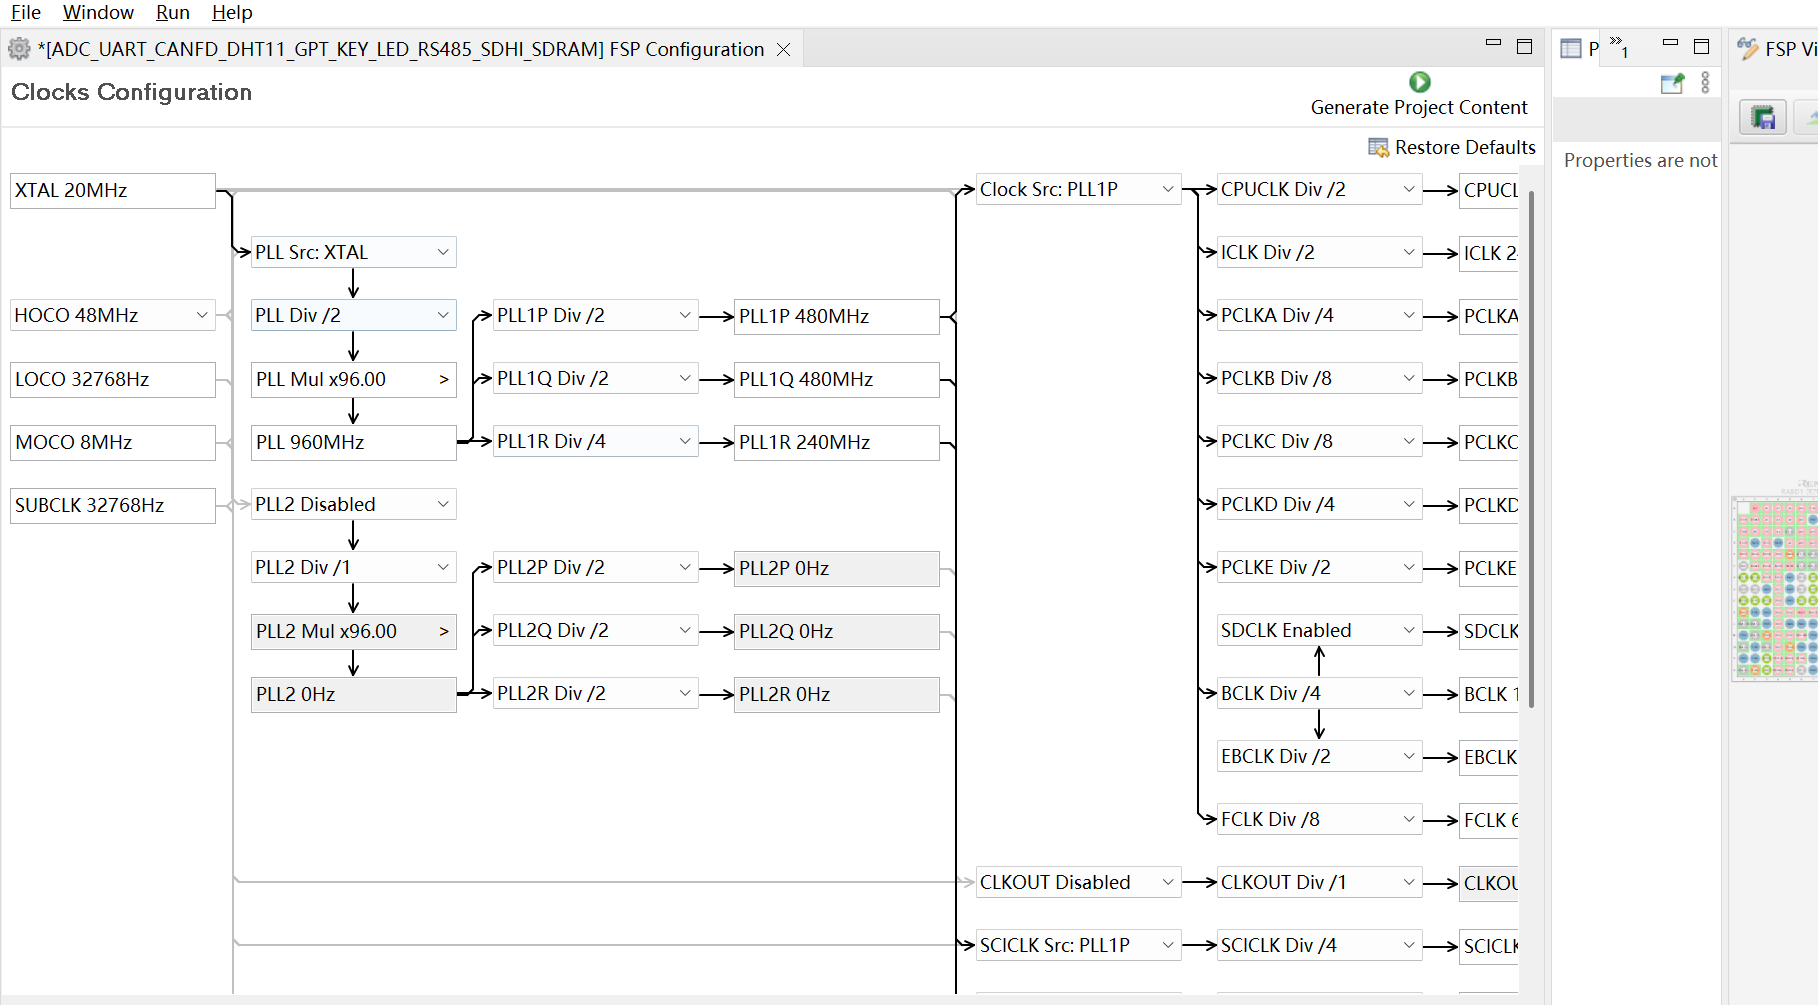This screenshot has height=1005, width=1818.
Task: Pin the Properties view to selection
Action: coord(1672,83)
